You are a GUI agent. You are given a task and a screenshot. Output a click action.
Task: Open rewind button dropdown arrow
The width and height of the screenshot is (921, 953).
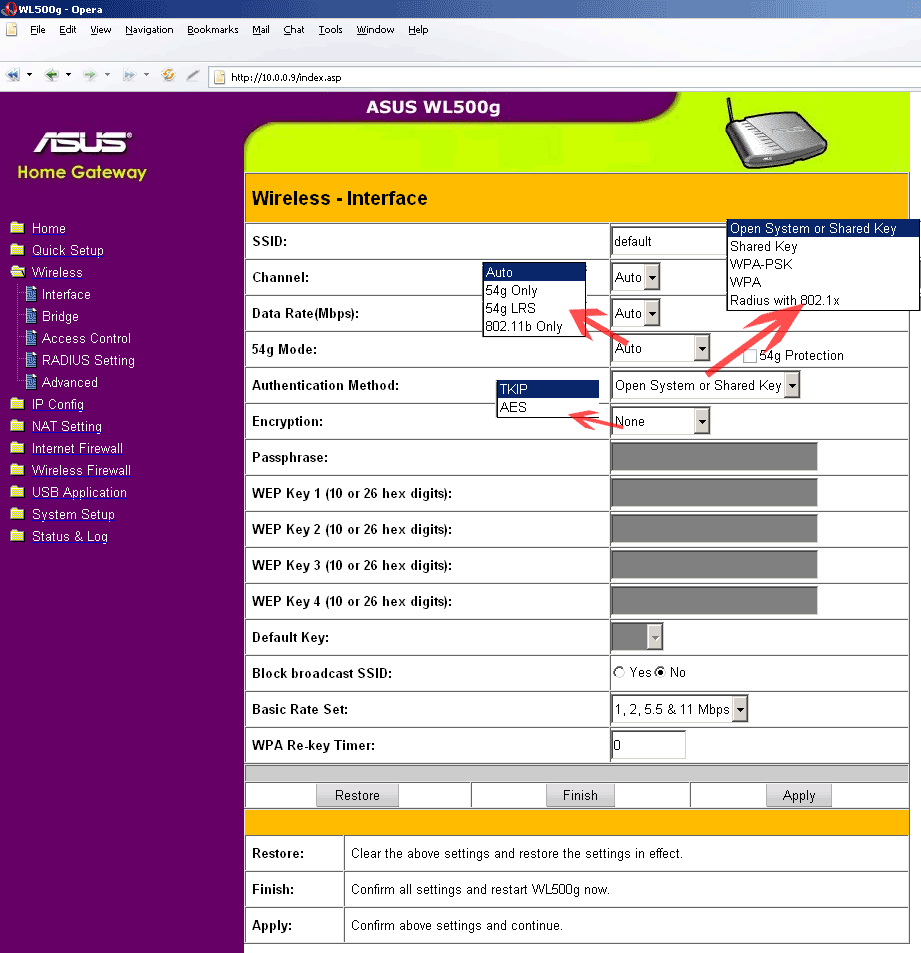click(x=29, y=75)
